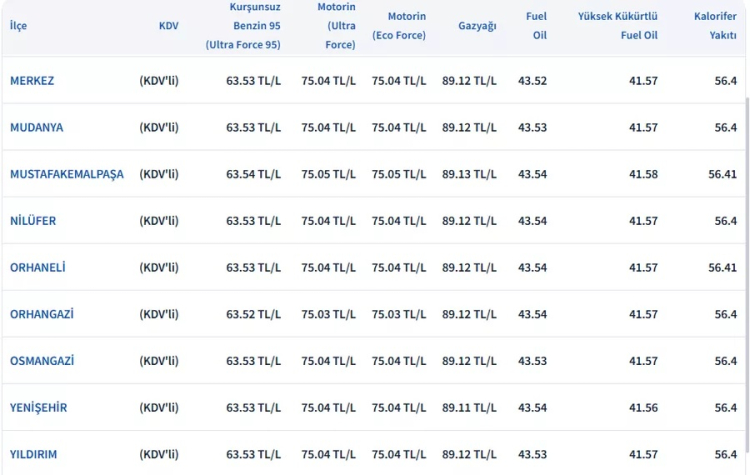Viewport: 750px width, 475px height.
Task: Select the YILDIRIM district link
Action: (34, 454)
